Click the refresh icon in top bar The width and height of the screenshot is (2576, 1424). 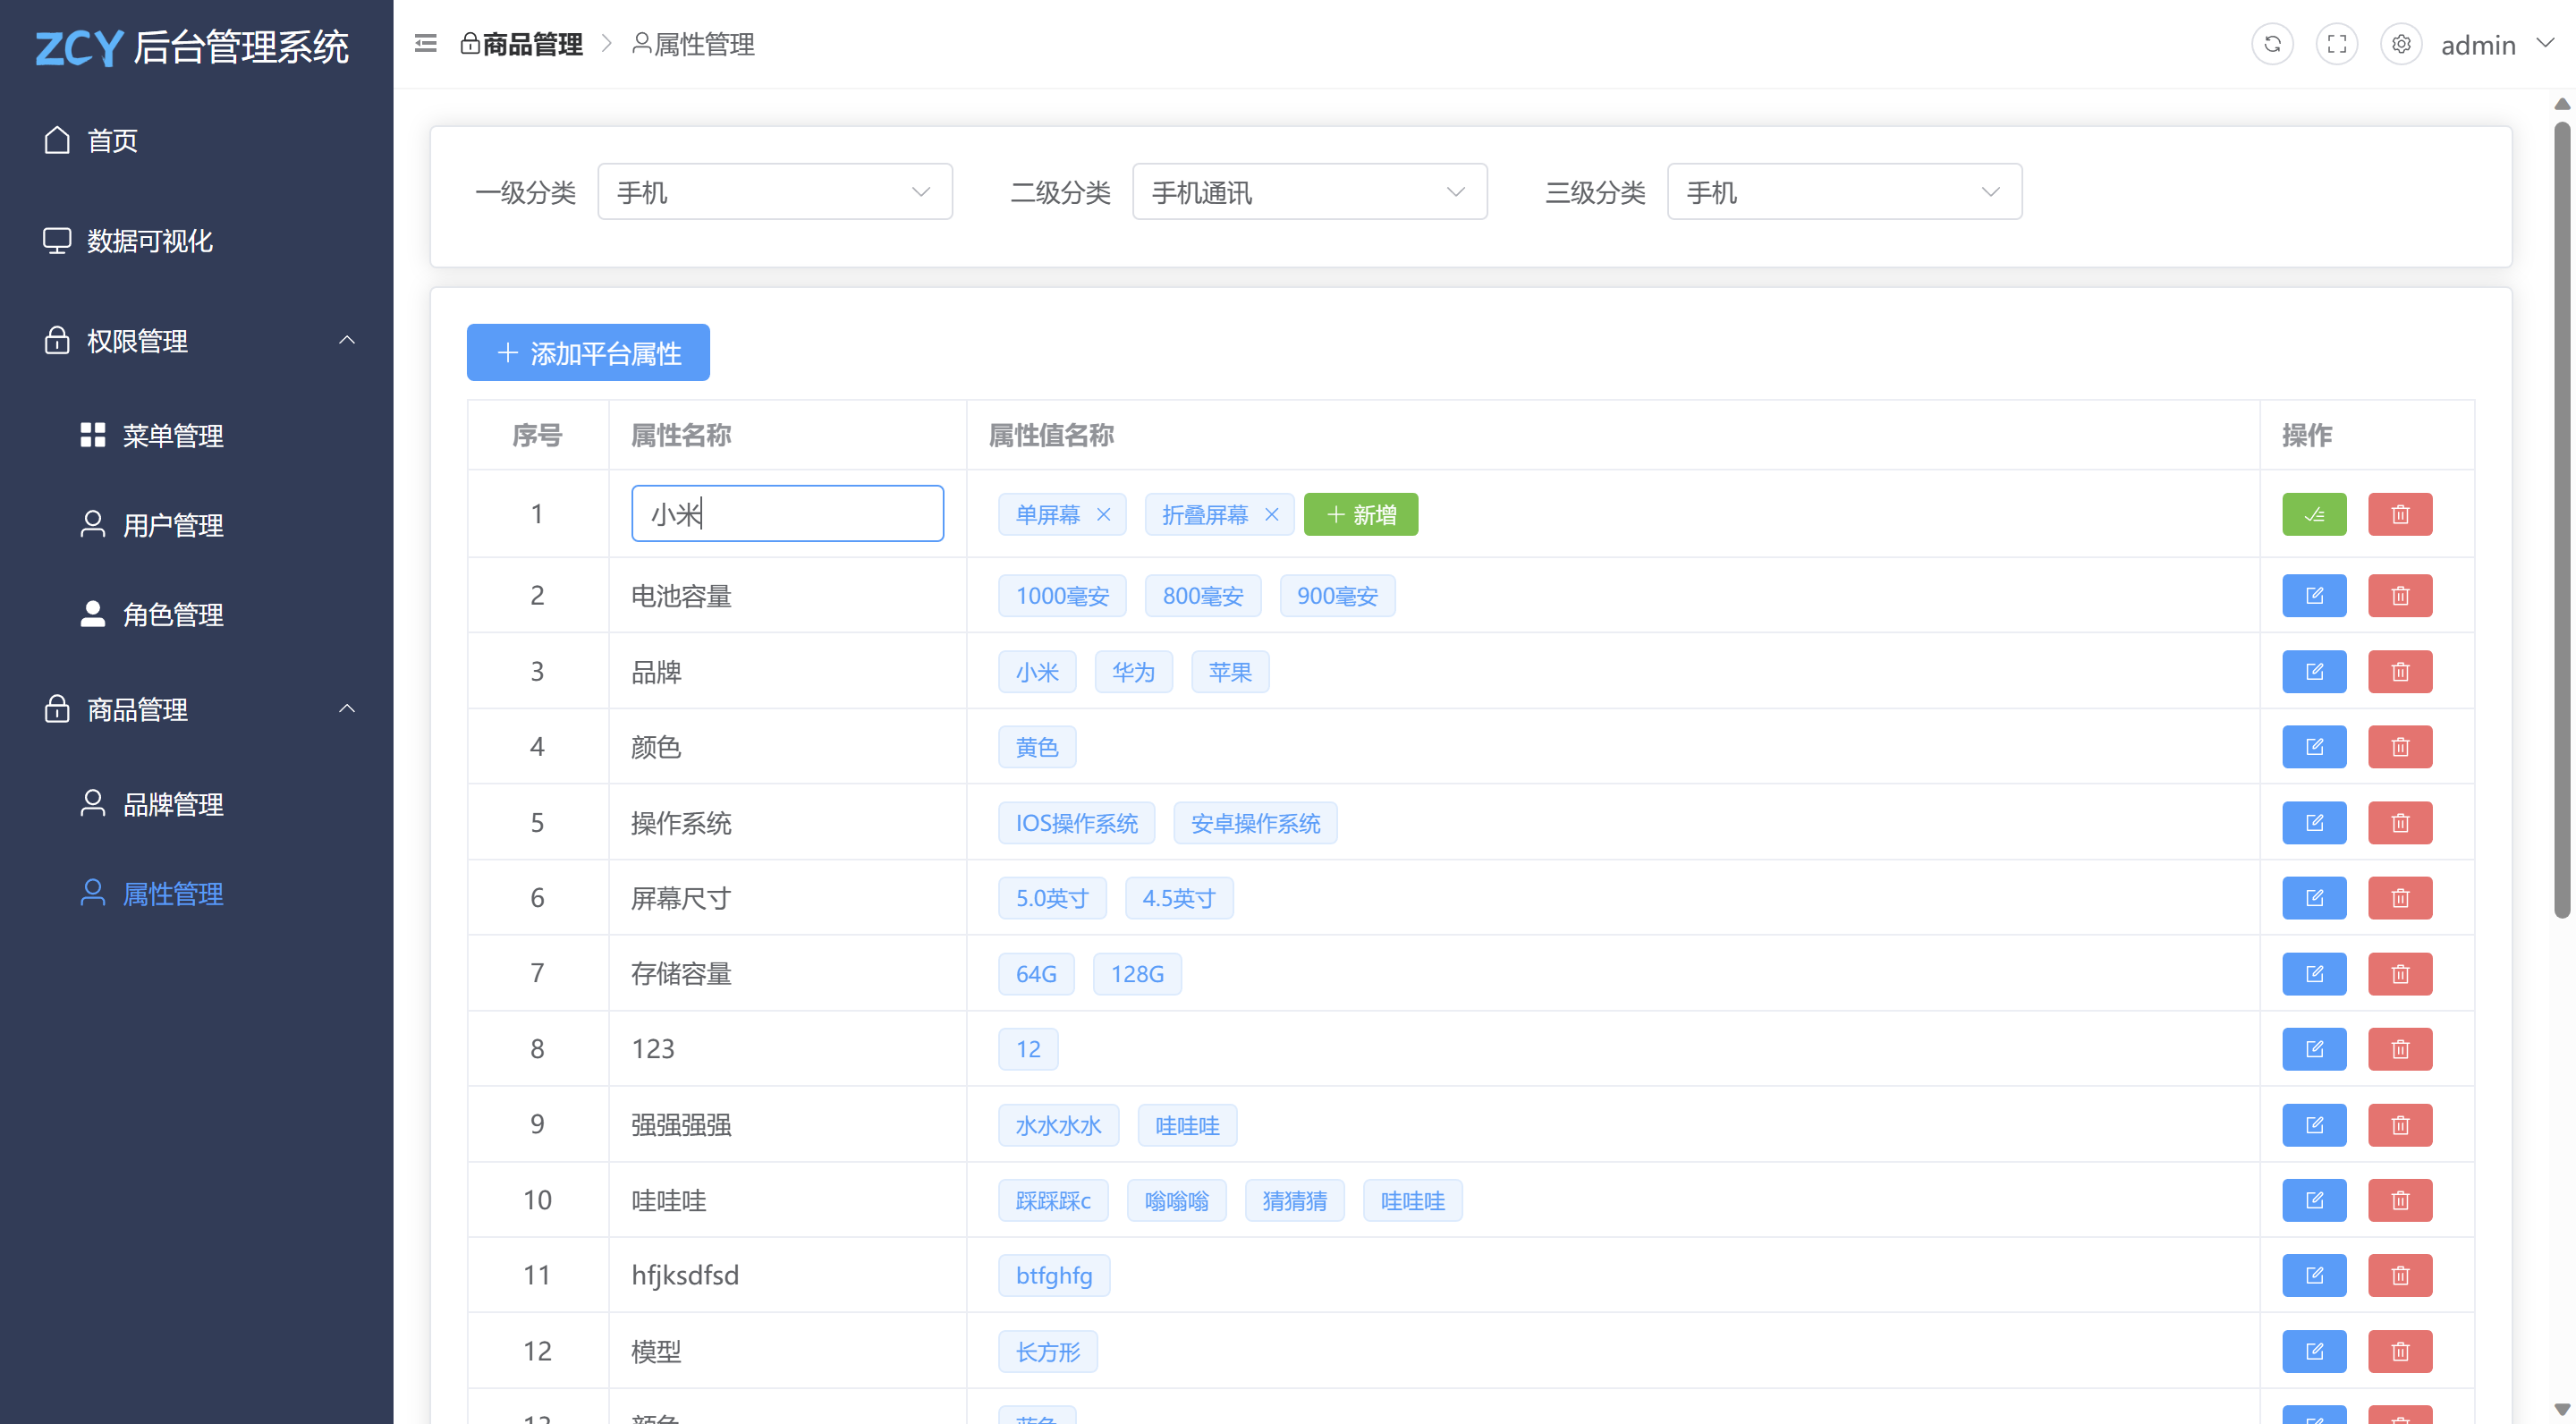coord(2272,44)
